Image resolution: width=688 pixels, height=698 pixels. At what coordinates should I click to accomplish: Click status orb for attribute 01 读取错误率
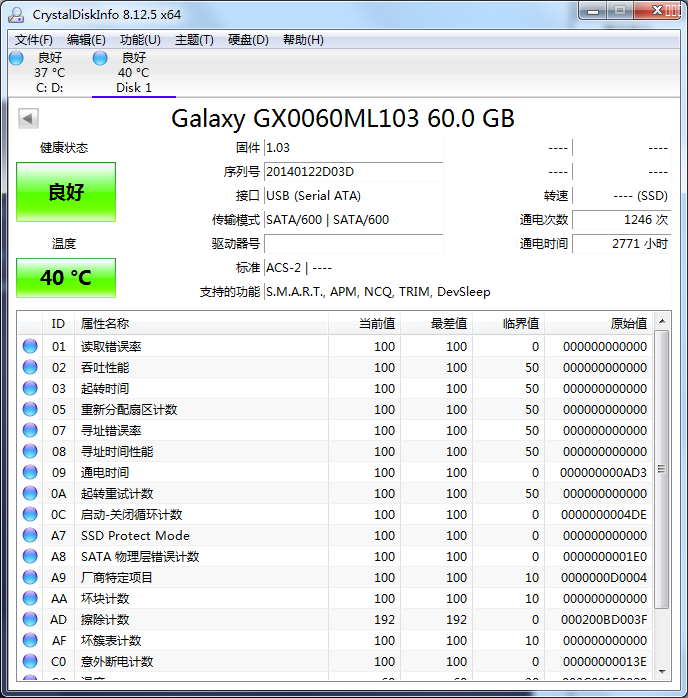[30, 346]
